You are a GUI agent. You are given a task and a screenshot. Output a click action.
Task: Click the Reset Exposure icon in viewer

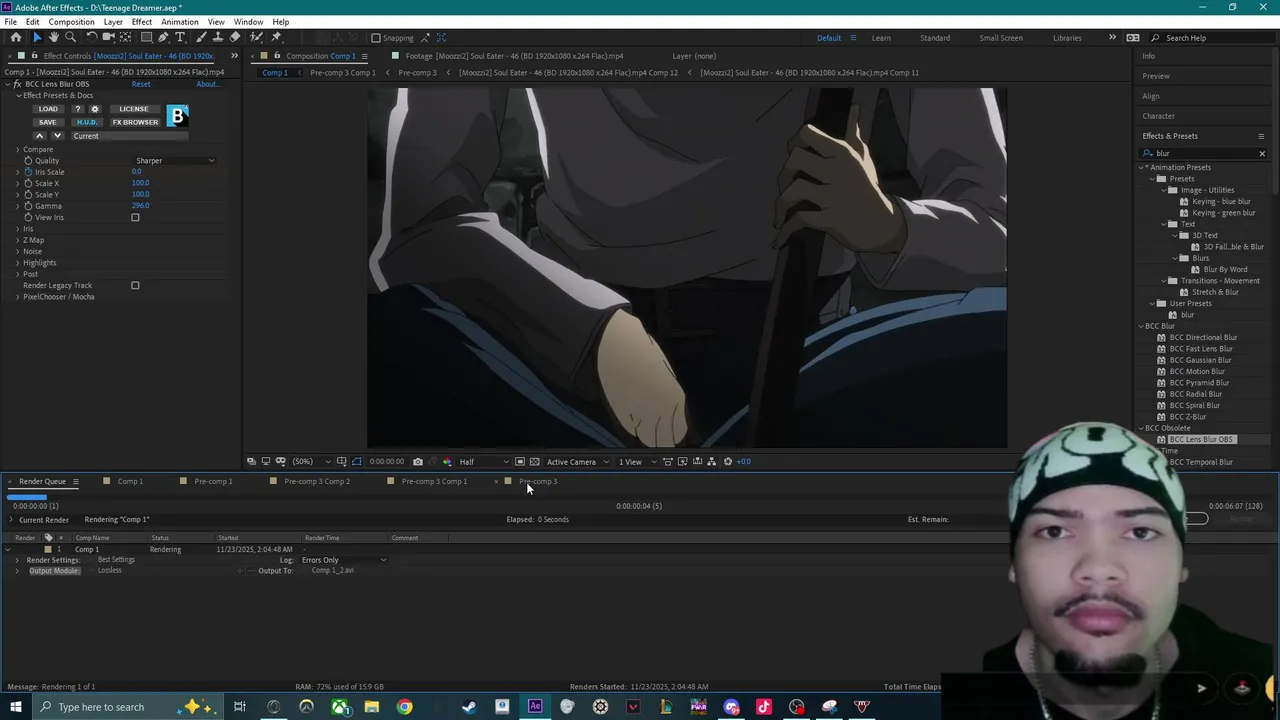727,462
